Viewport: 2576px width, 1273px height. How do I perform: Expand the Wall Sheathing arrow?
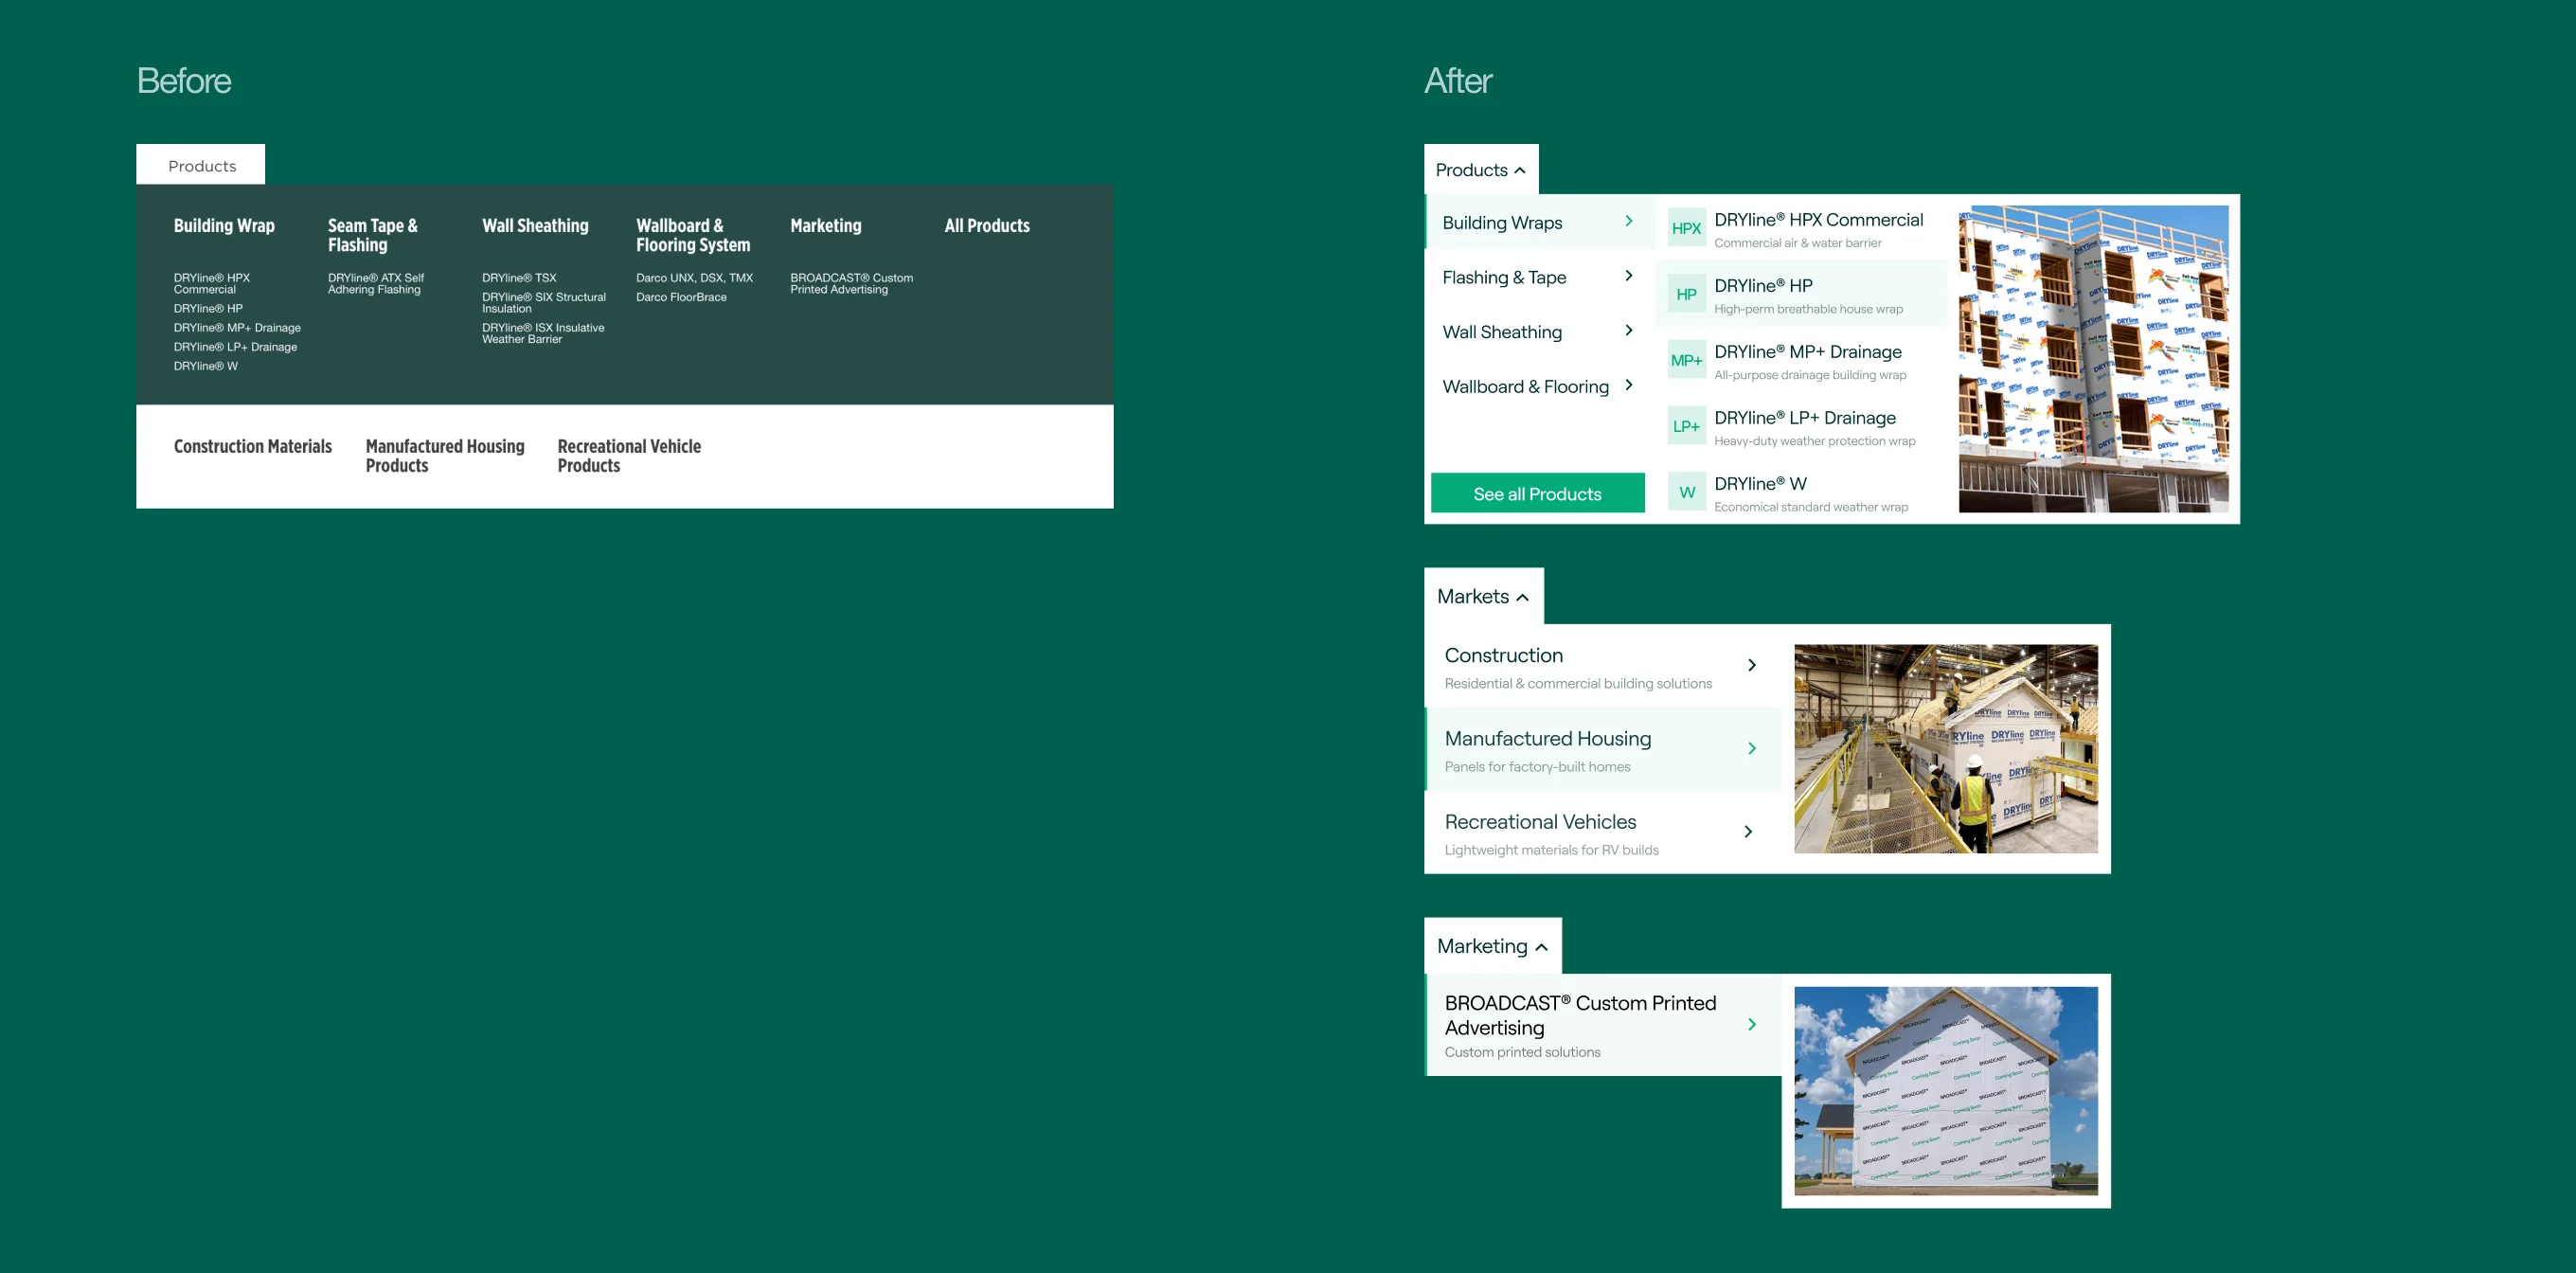pyautogui.click(x=1629, y=330)
